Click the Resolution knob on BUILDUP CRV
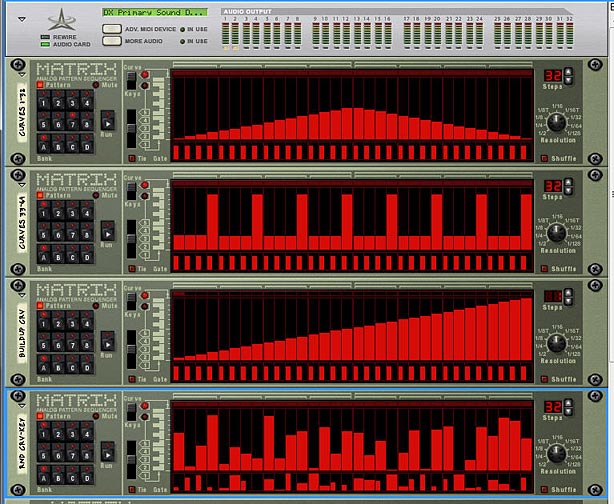The width and height of the screenshot is (614, 504). pos(556,344)
